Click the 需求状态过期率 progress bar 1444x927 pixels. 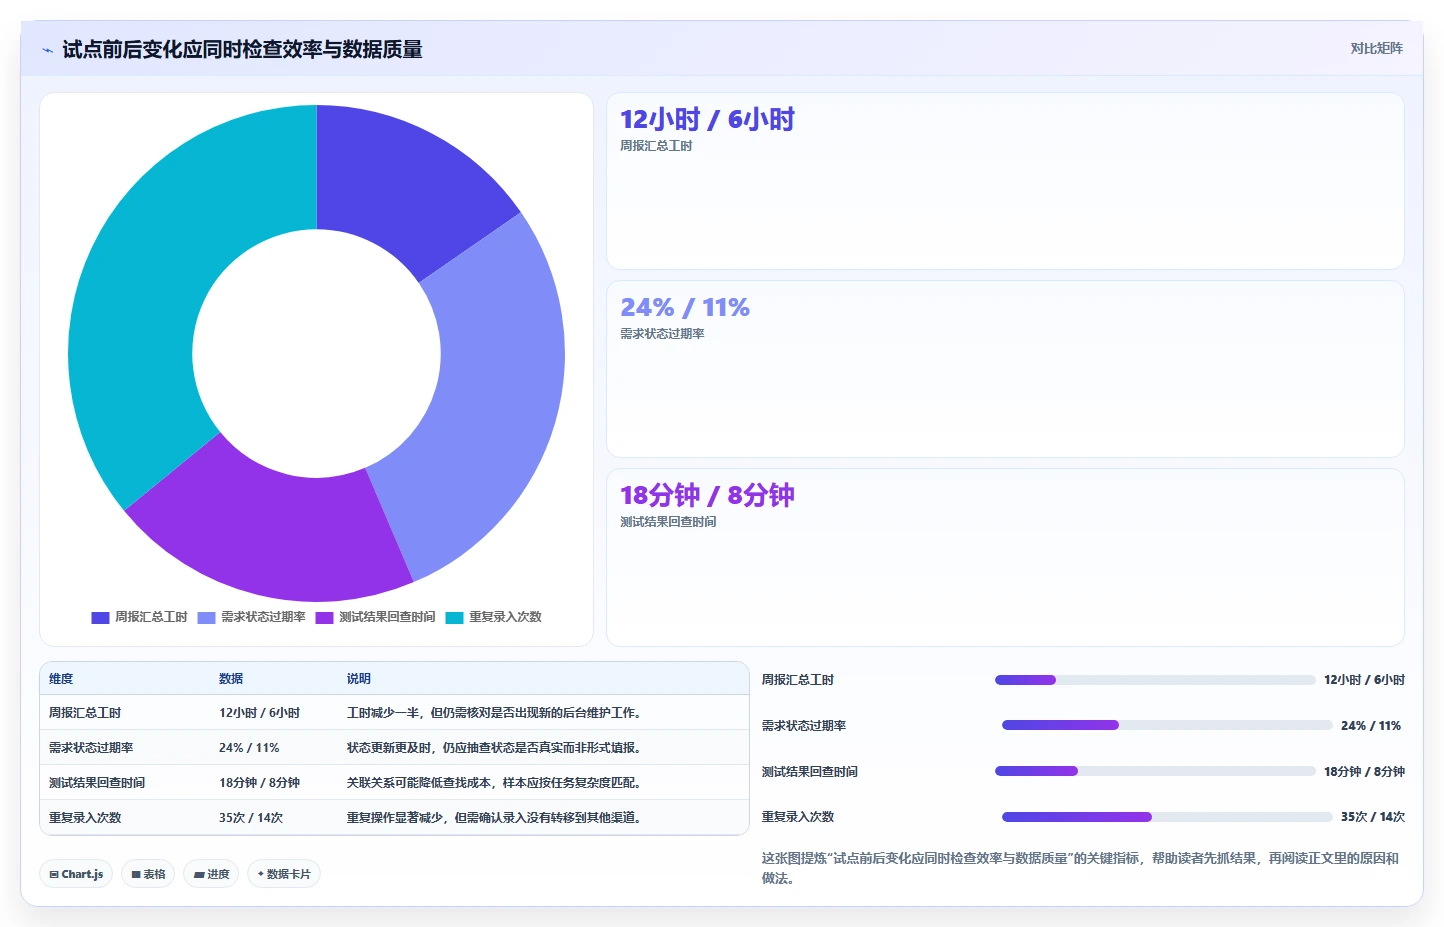(x=1167, y=725)
